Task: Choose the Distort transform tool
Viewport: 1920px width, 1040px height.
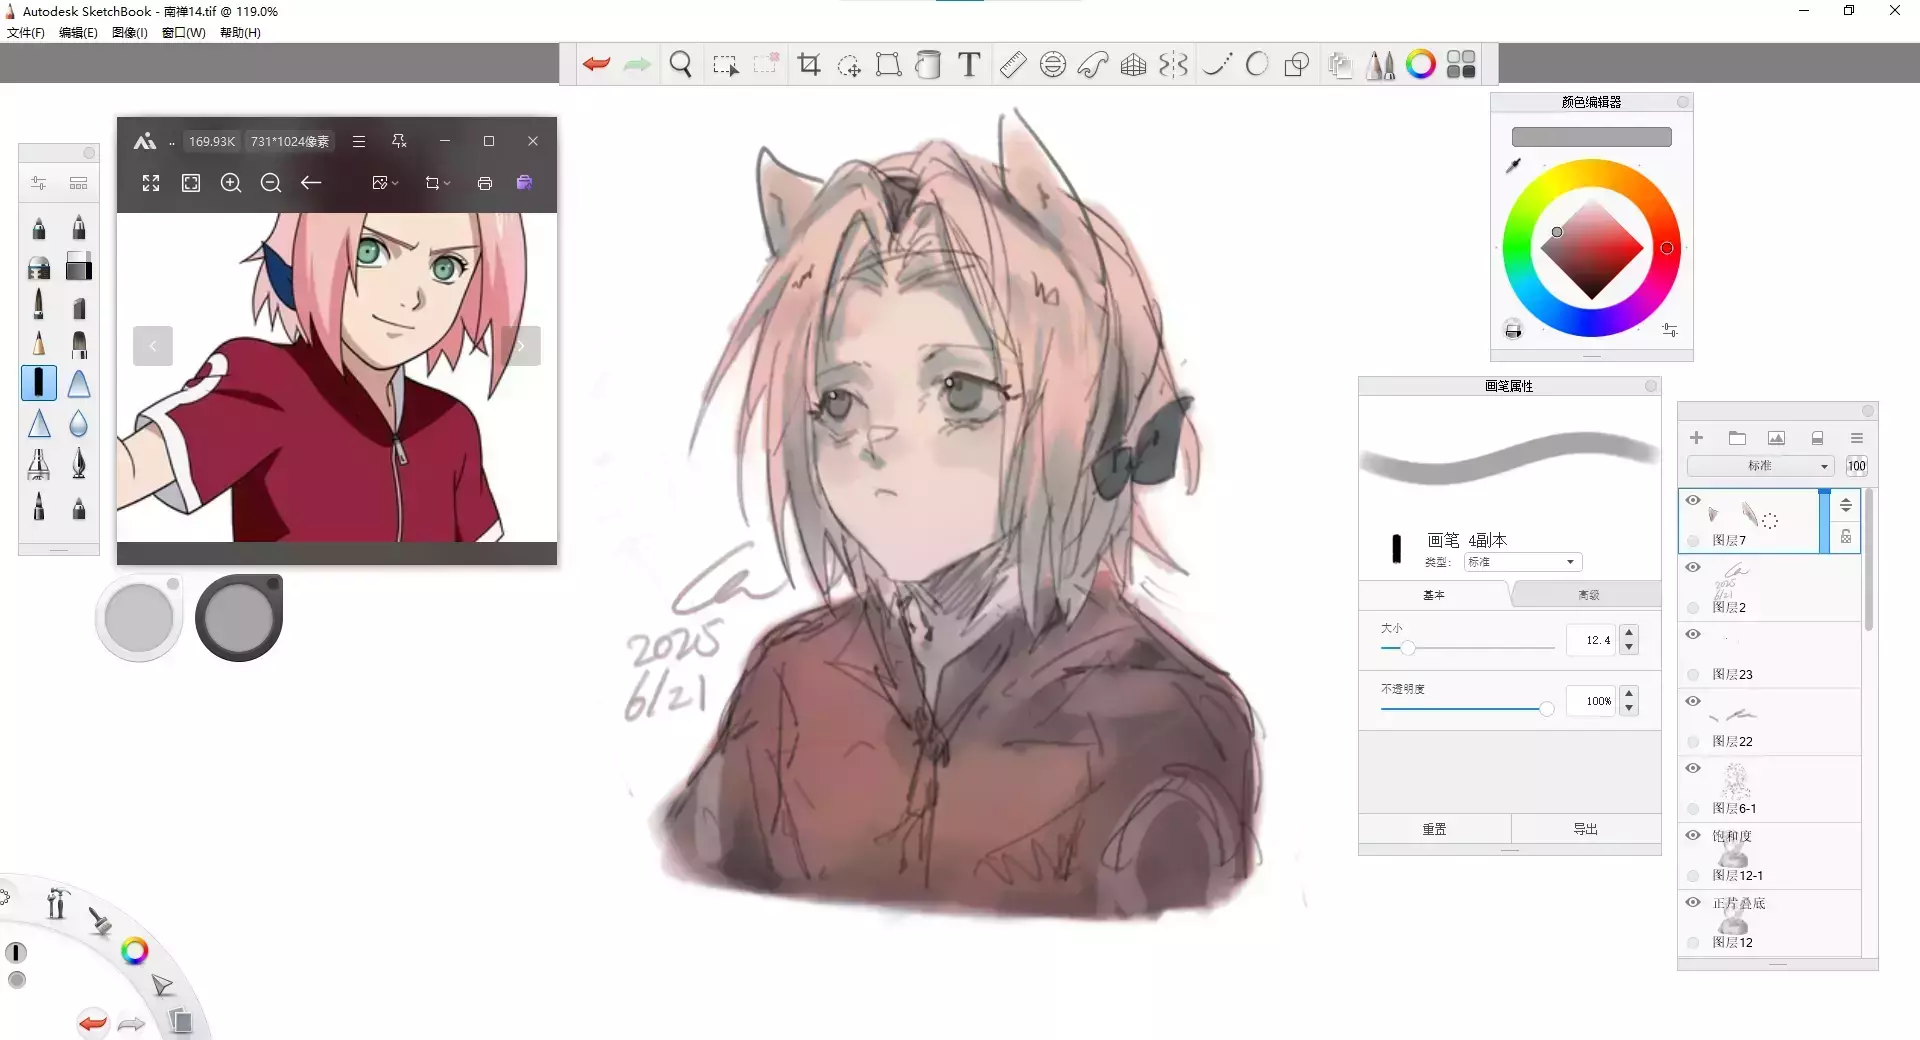Action: 888,65
